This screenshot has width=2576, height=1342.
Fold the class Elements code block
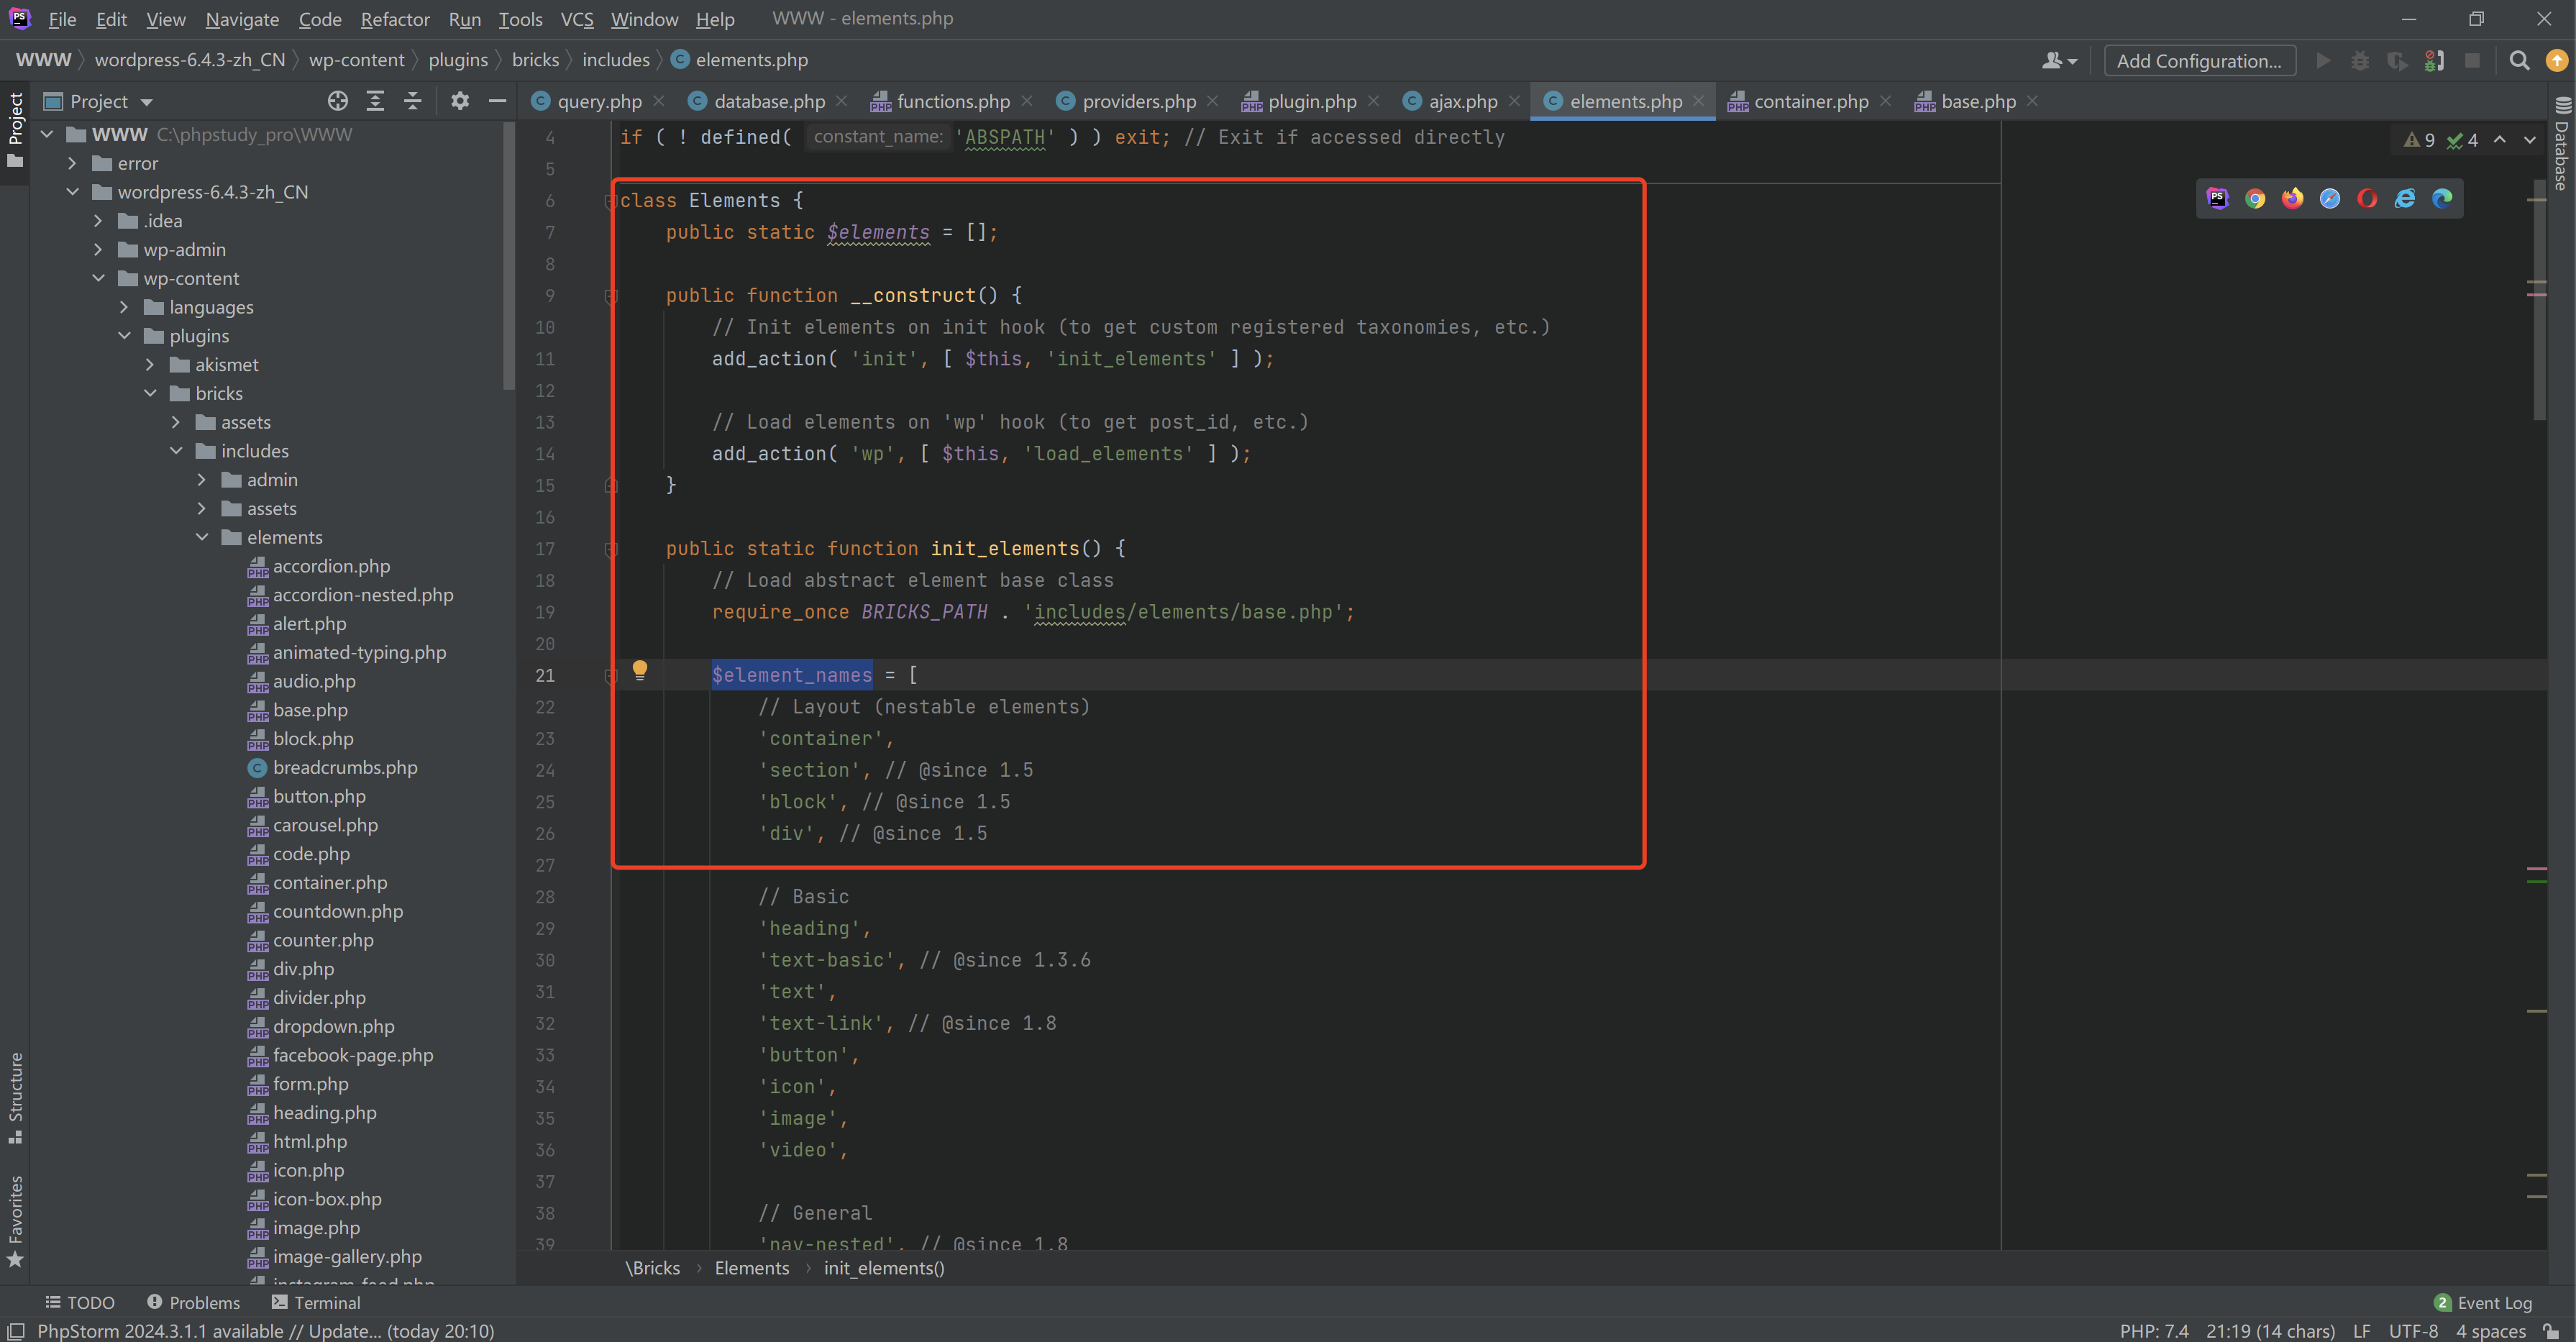[x=610, y=201]
